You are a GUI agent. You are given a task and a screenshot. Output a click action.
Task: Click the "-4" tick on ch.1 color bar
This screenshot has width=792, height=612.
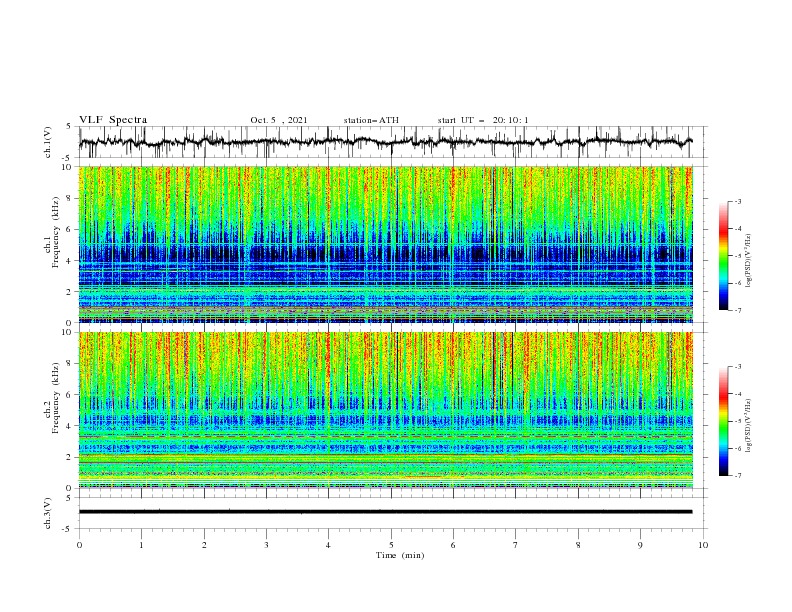[x=737, y=229]
